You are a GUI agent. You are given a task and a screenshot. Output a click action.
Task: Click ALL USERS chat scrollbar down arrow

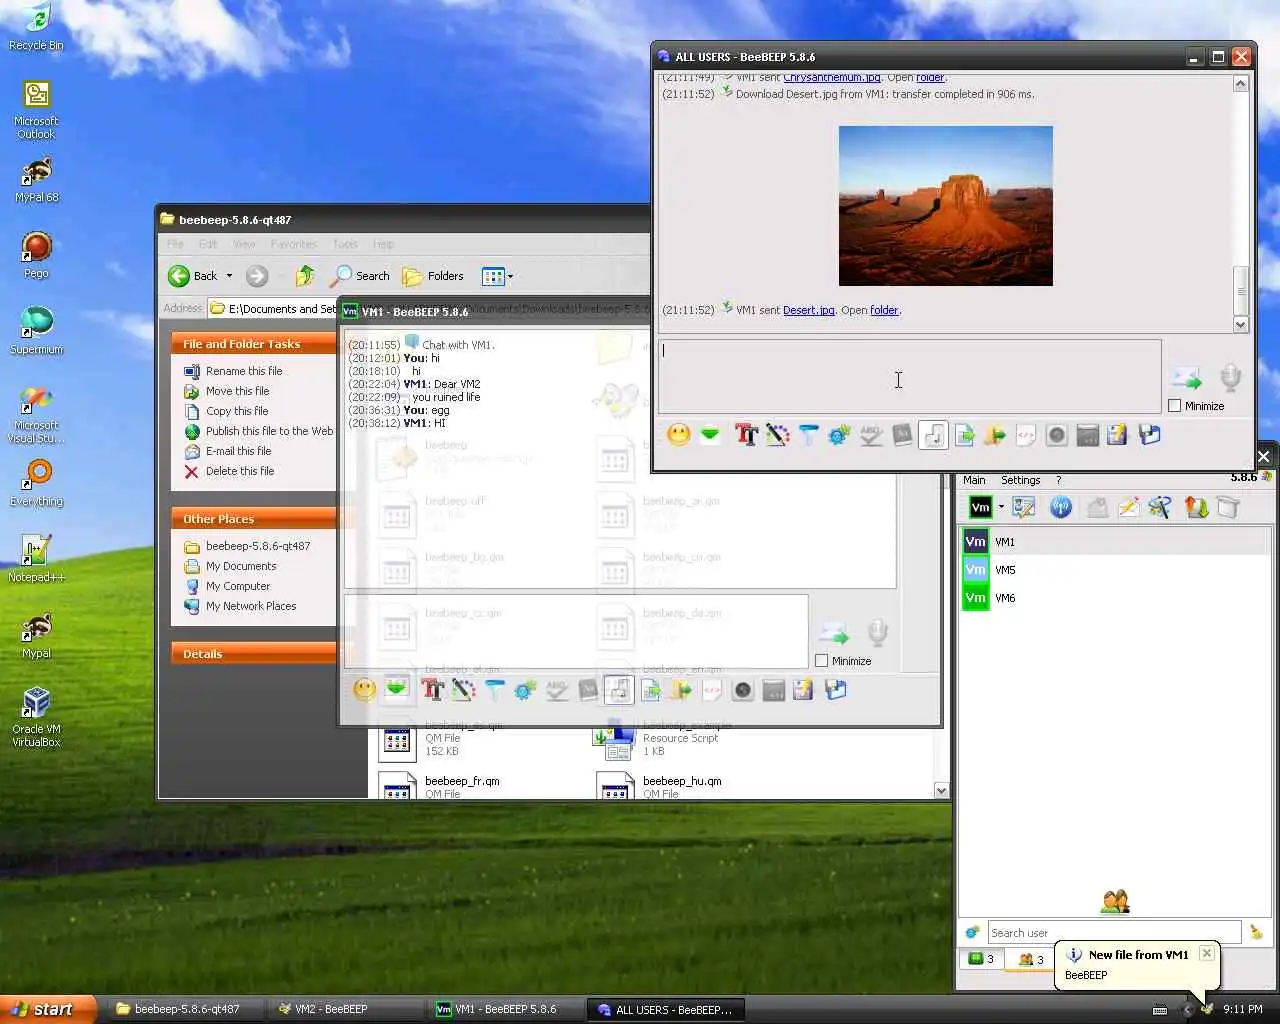click(1241, 324)
